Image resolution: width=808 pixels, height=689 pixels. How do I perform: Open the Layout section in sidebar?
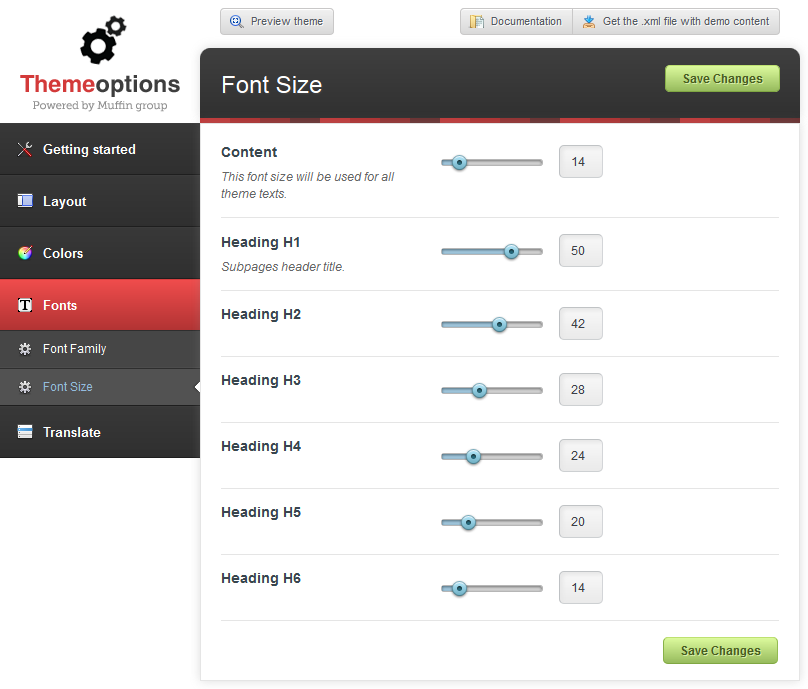point(65,201)
